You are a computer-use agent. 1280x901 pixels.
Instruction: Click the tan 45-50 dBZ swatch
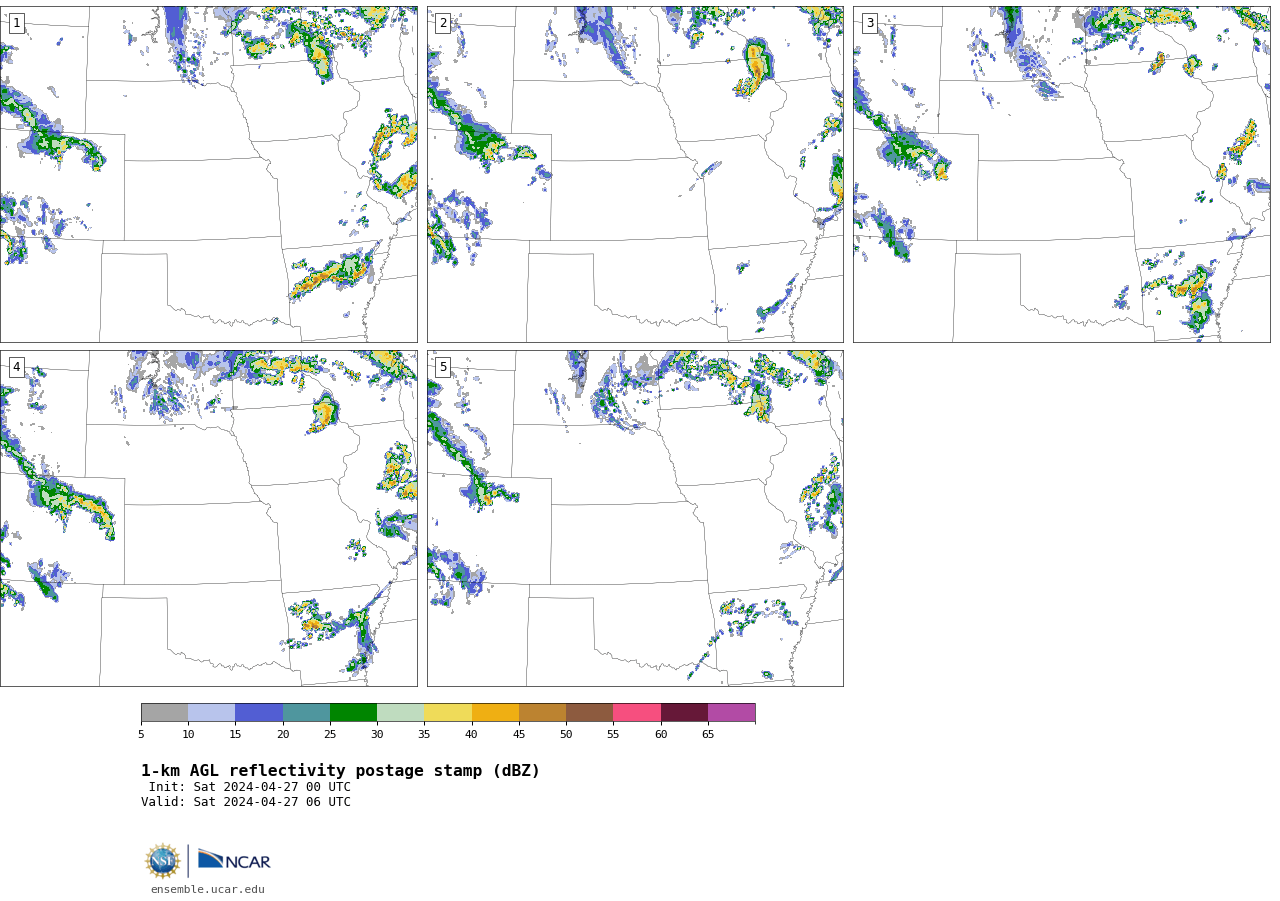point(542,713)
